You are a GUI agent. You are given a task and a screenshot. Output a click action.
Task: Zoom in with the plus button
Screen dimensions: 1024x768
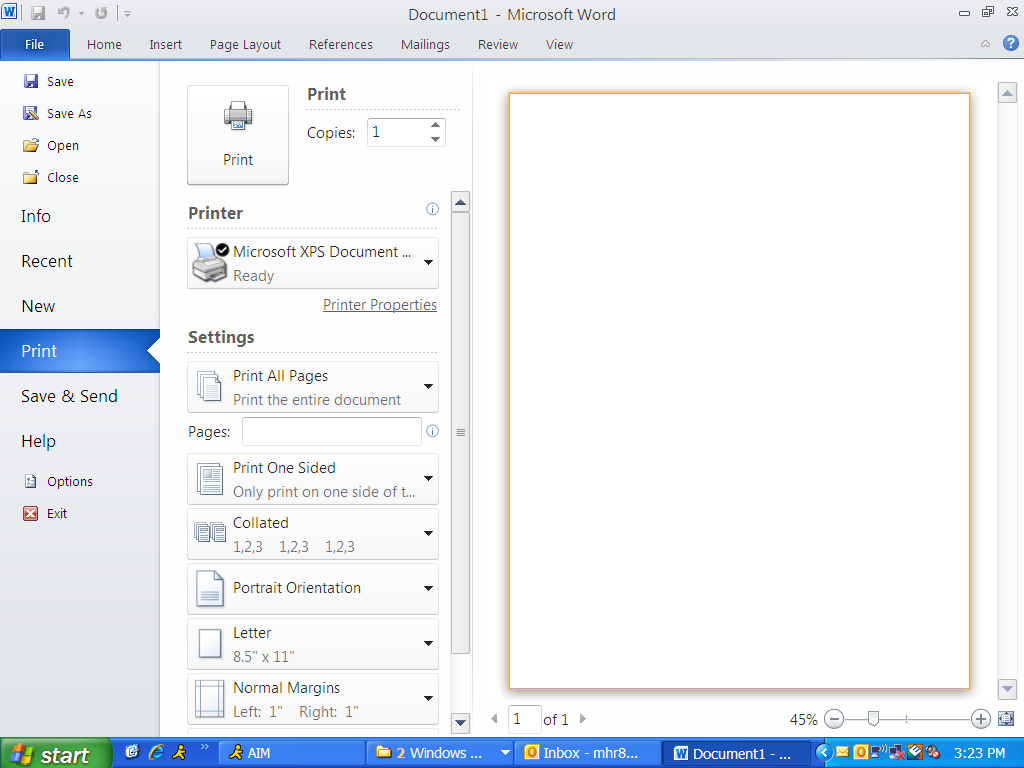980,719
